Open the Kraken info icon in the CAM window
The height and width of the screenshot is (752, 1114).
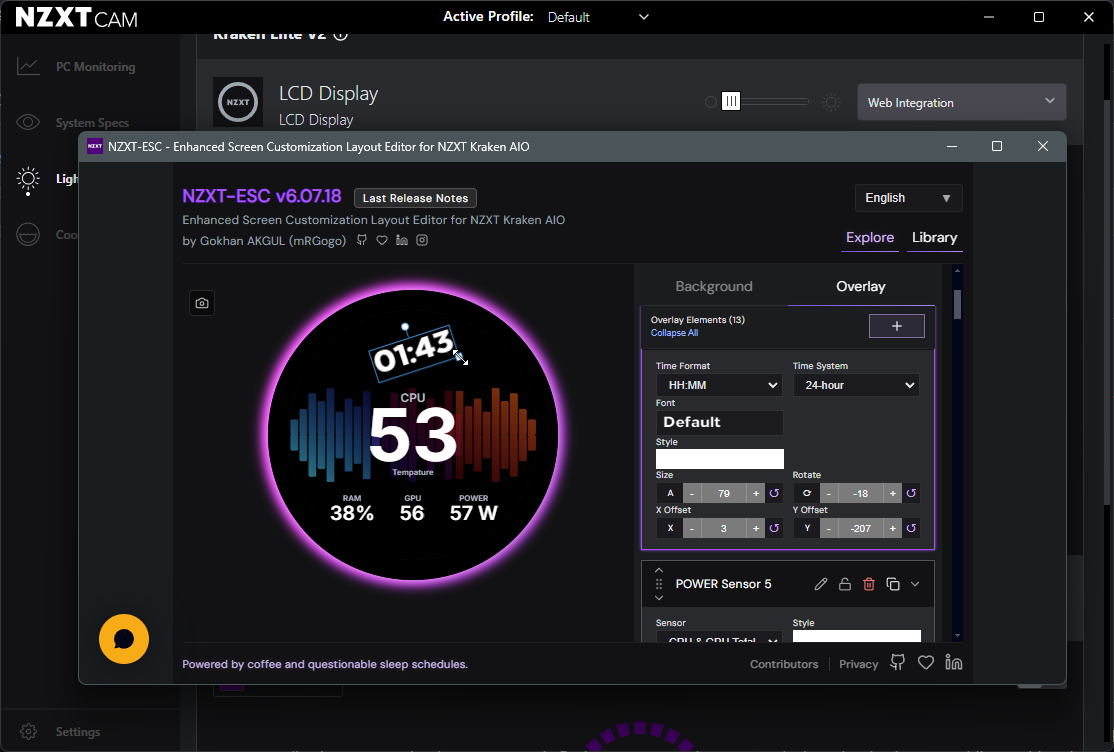click(x=341, y=36)
